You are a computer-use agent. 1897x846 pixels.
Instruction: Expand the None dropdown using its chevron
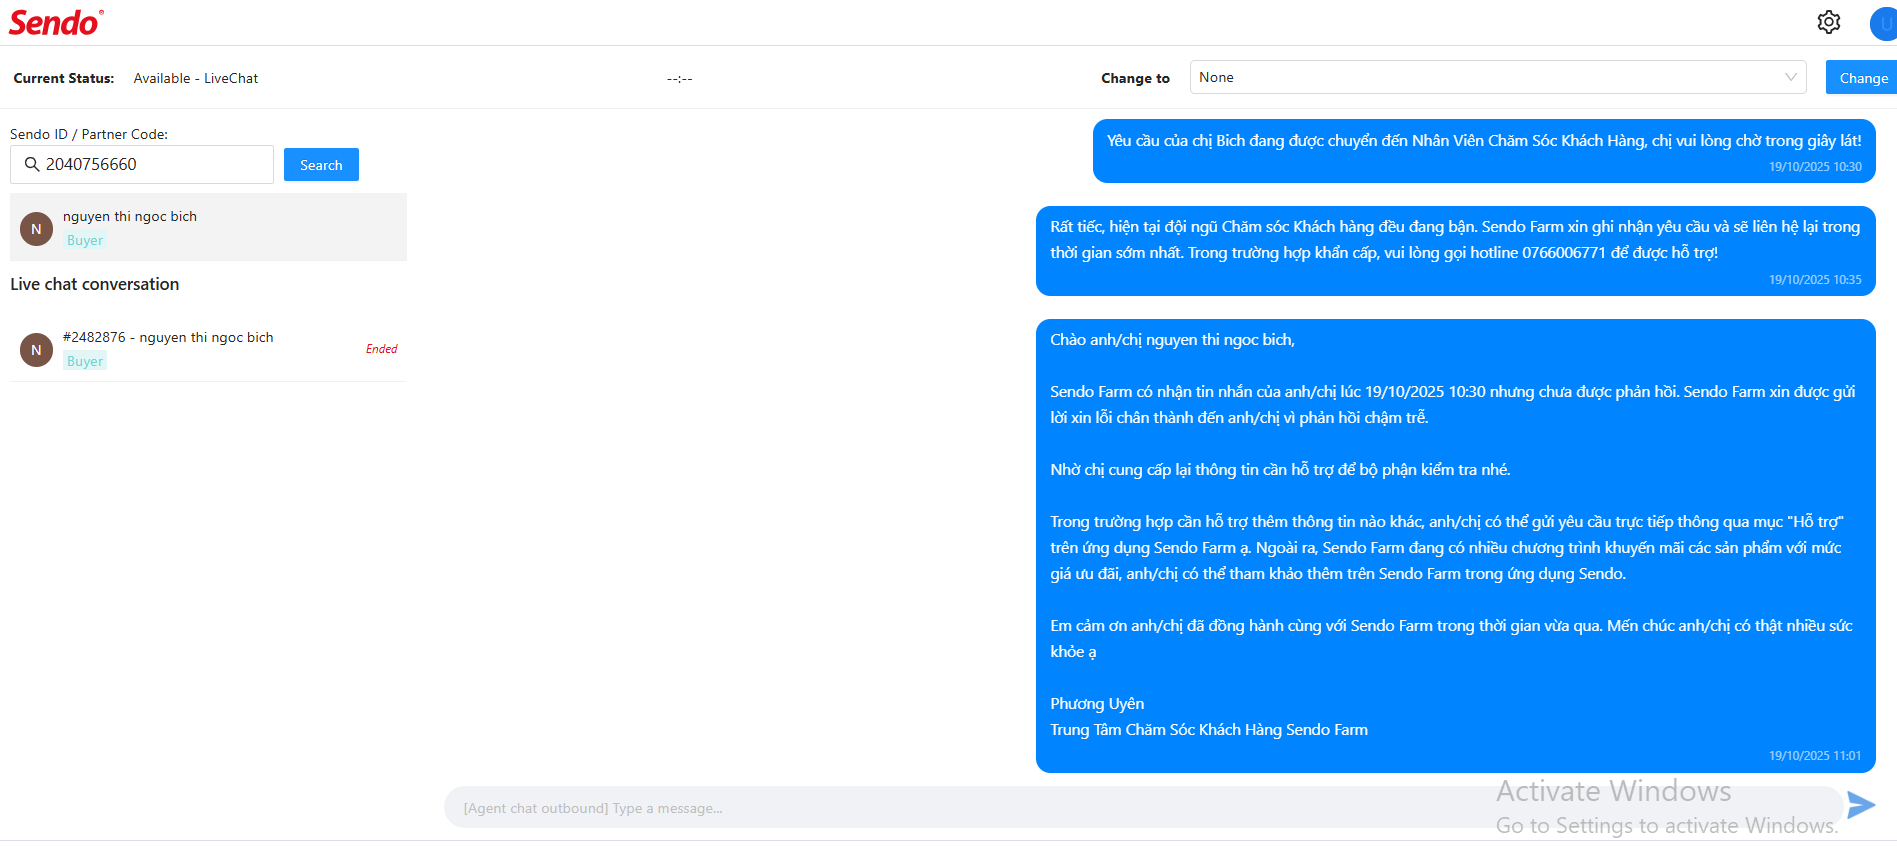tap(1790, 77)
